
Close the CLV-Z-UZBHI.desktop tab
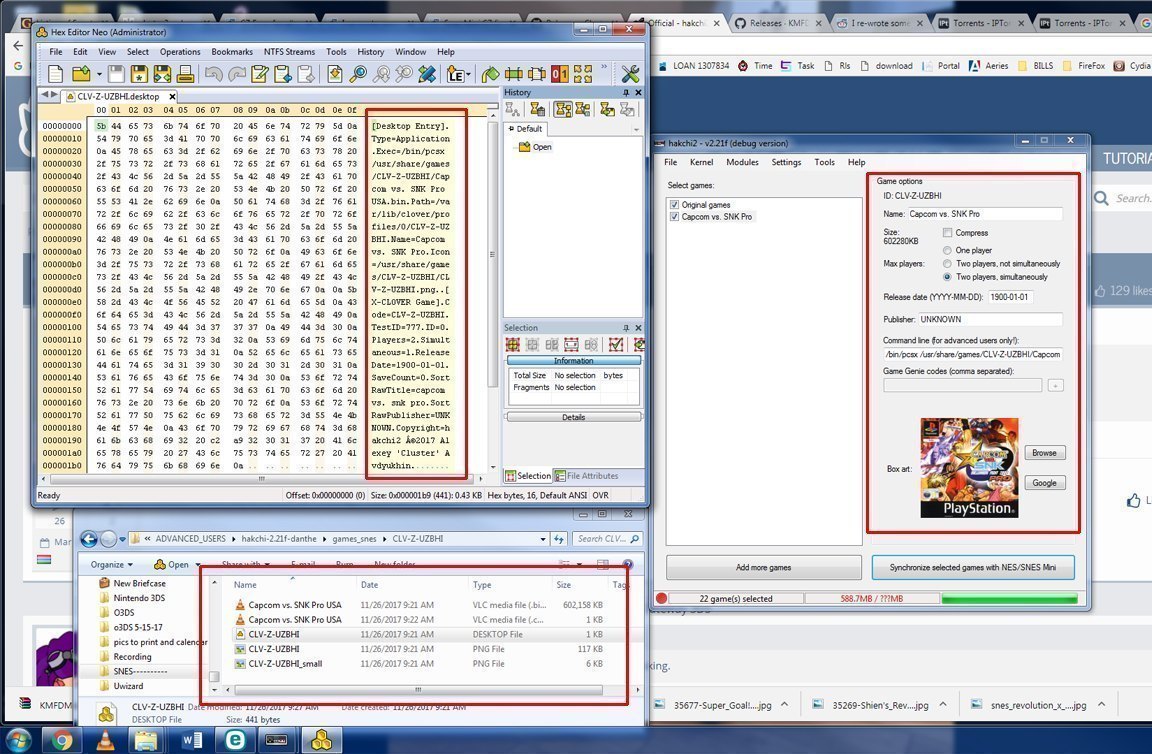[x=172, y=96]
